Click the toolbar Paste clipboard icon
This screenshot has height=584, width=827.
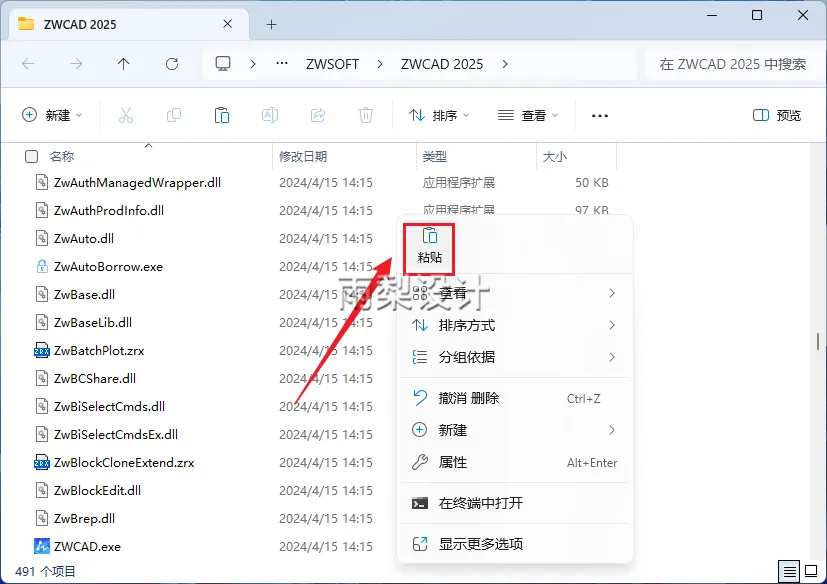click(x=222, y=115)
